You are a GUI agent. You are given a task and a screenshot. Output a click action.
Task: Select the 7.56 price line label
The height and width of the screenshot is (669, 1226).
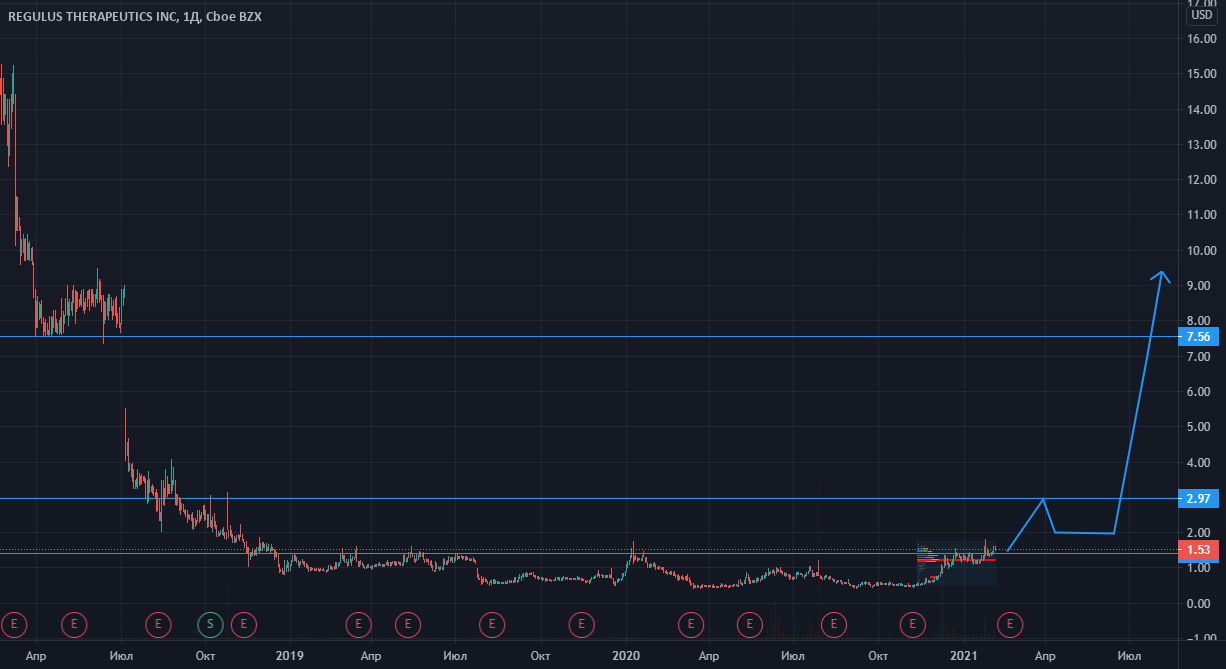click(1199, 337)
